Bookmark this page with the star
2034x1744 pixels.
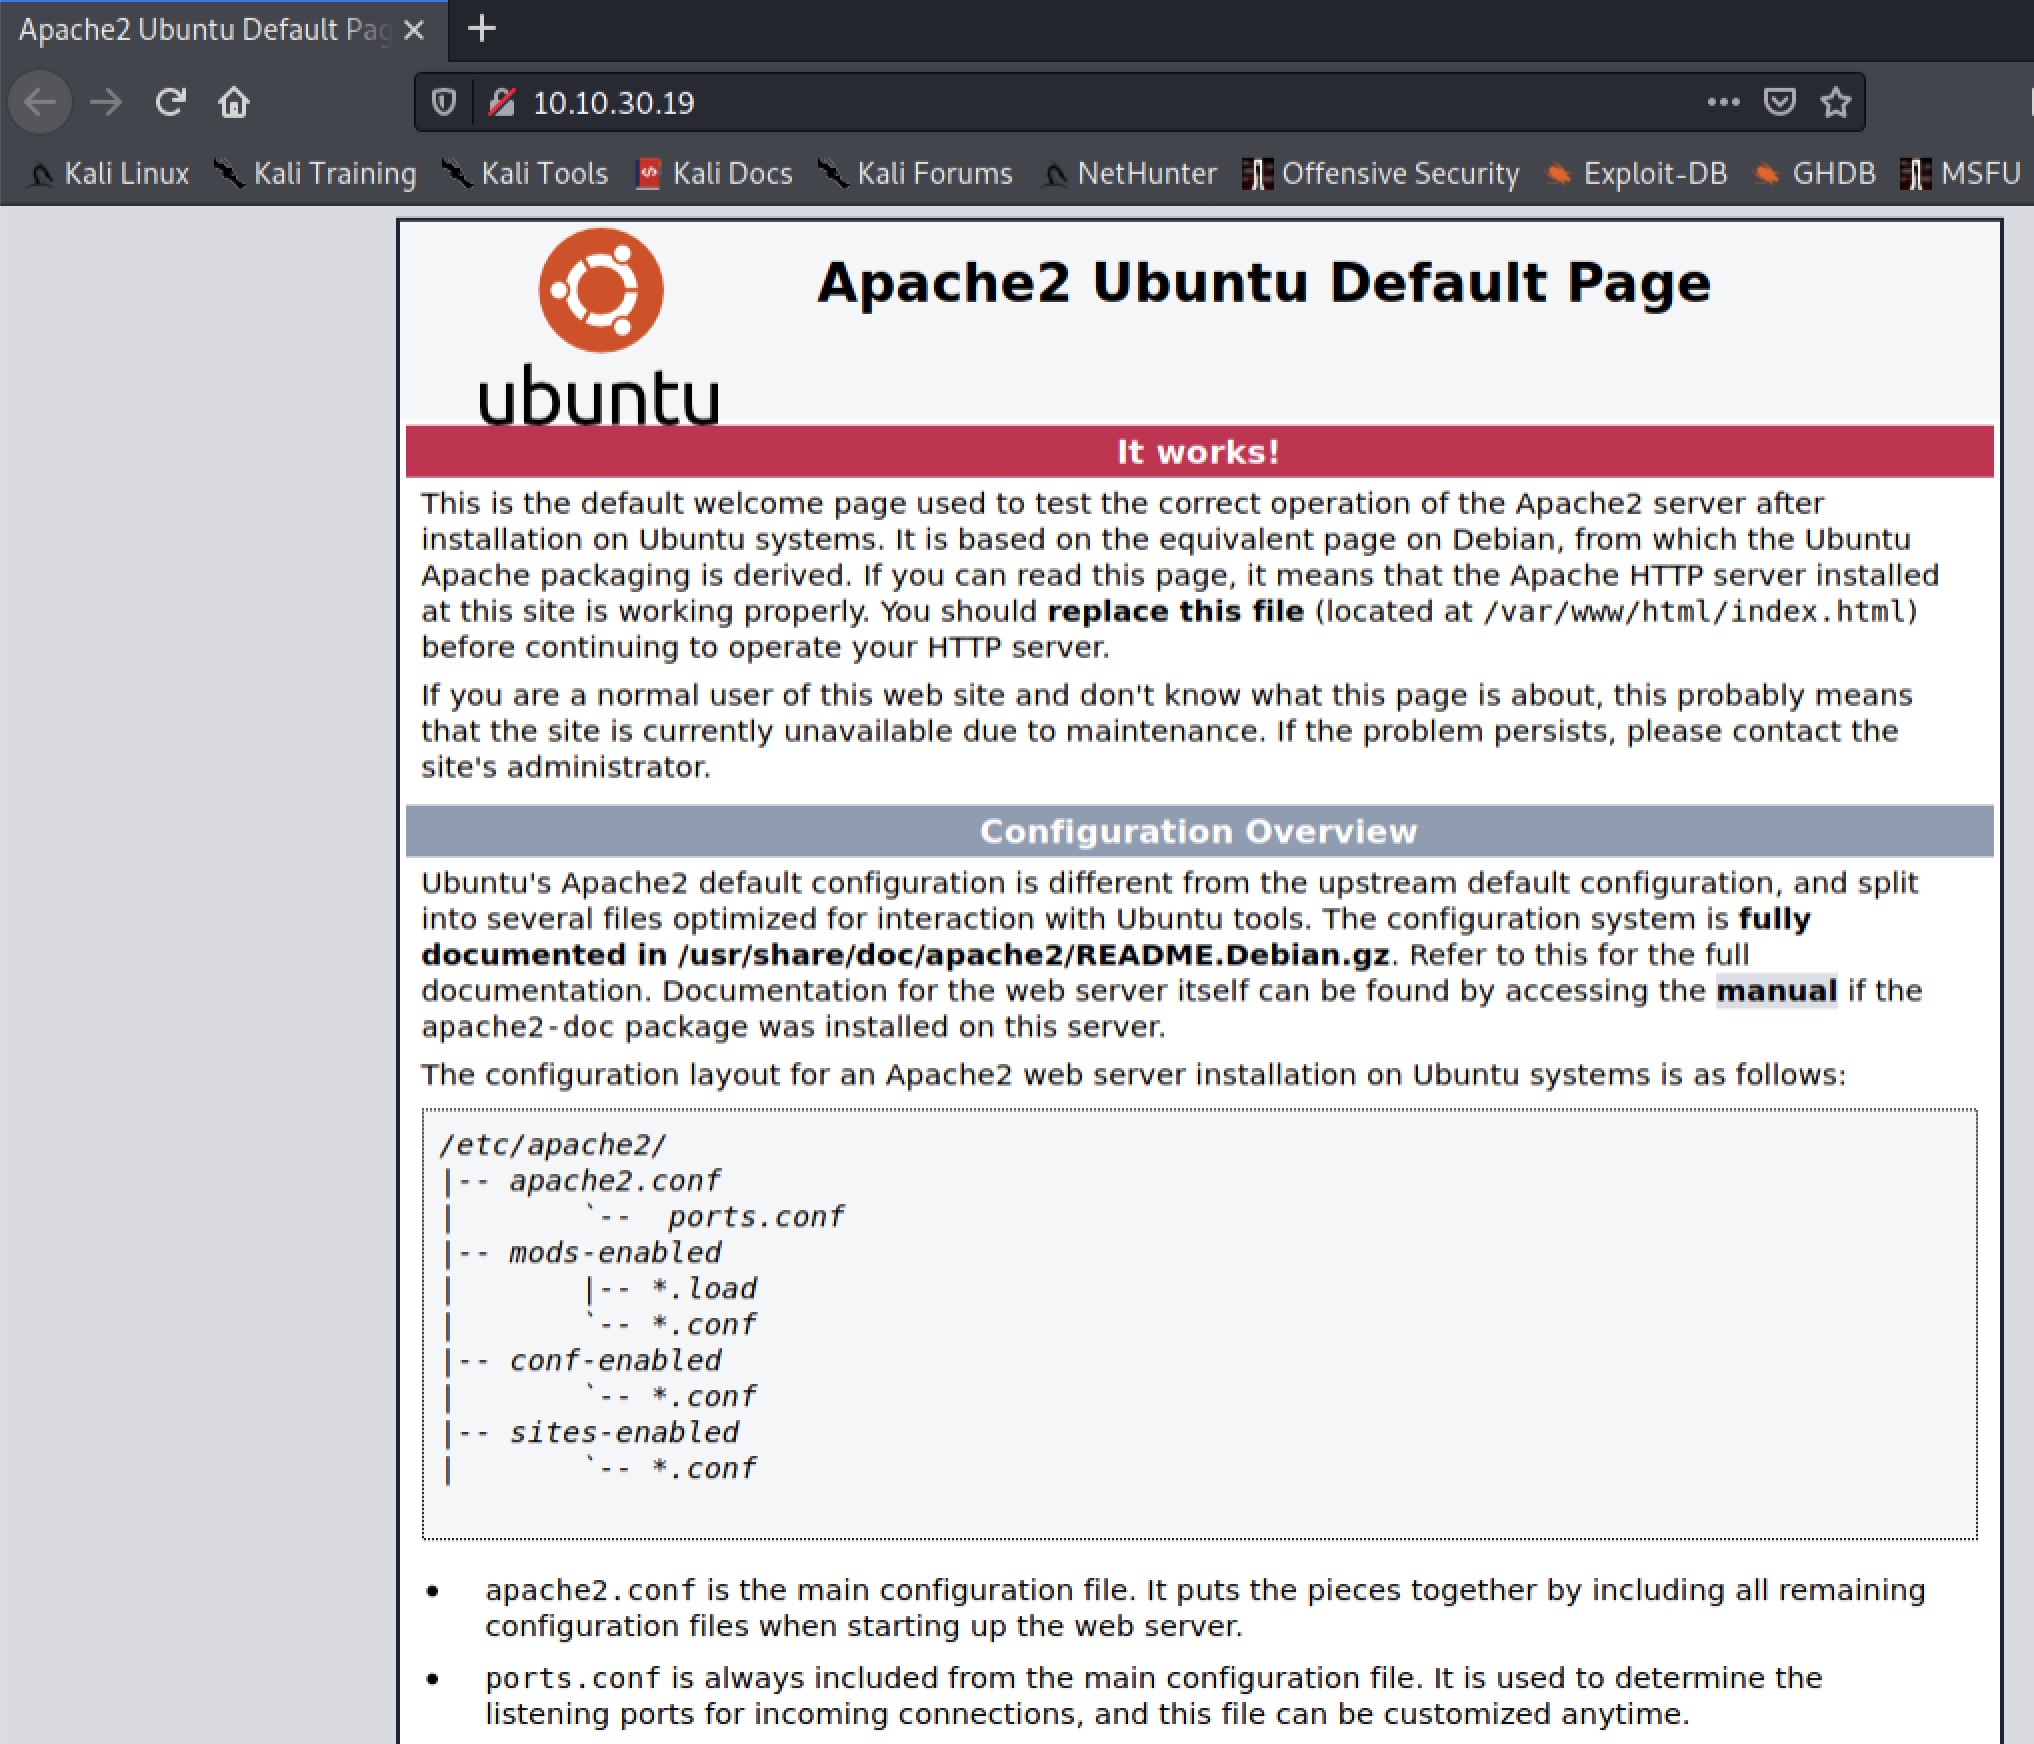pyautogui.click(x=1836, y=102)
